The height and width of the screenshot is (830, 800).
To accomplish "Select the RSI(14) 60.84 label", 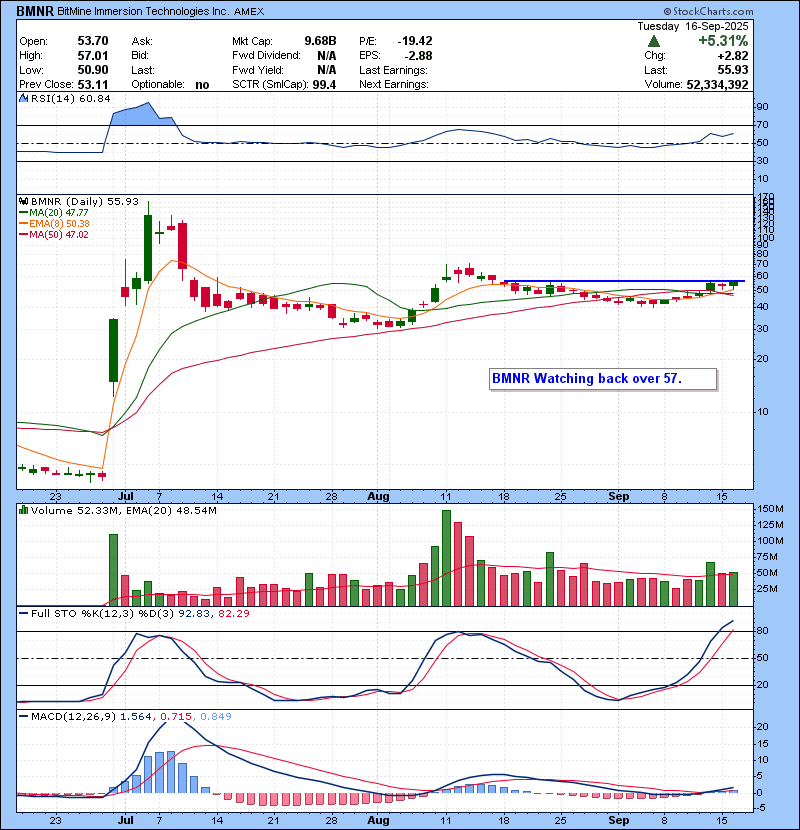I will pos(70,98).
